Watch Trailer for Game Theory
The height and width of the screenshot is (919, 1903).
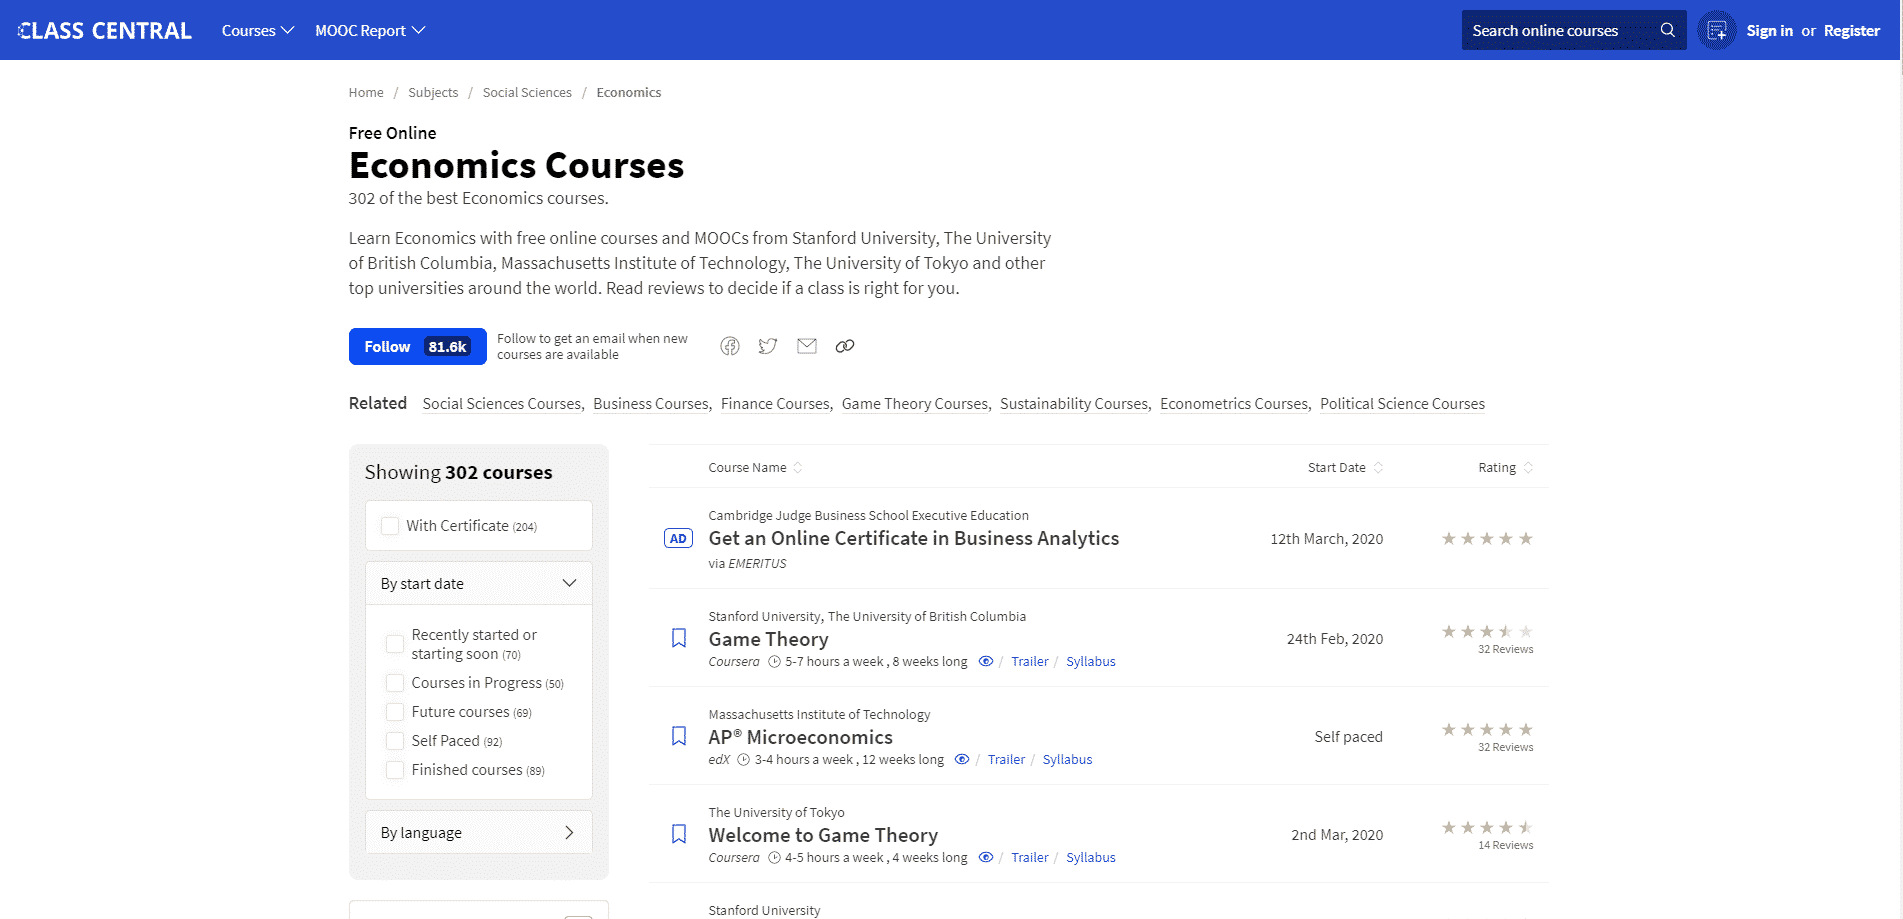coord(1029,661)
